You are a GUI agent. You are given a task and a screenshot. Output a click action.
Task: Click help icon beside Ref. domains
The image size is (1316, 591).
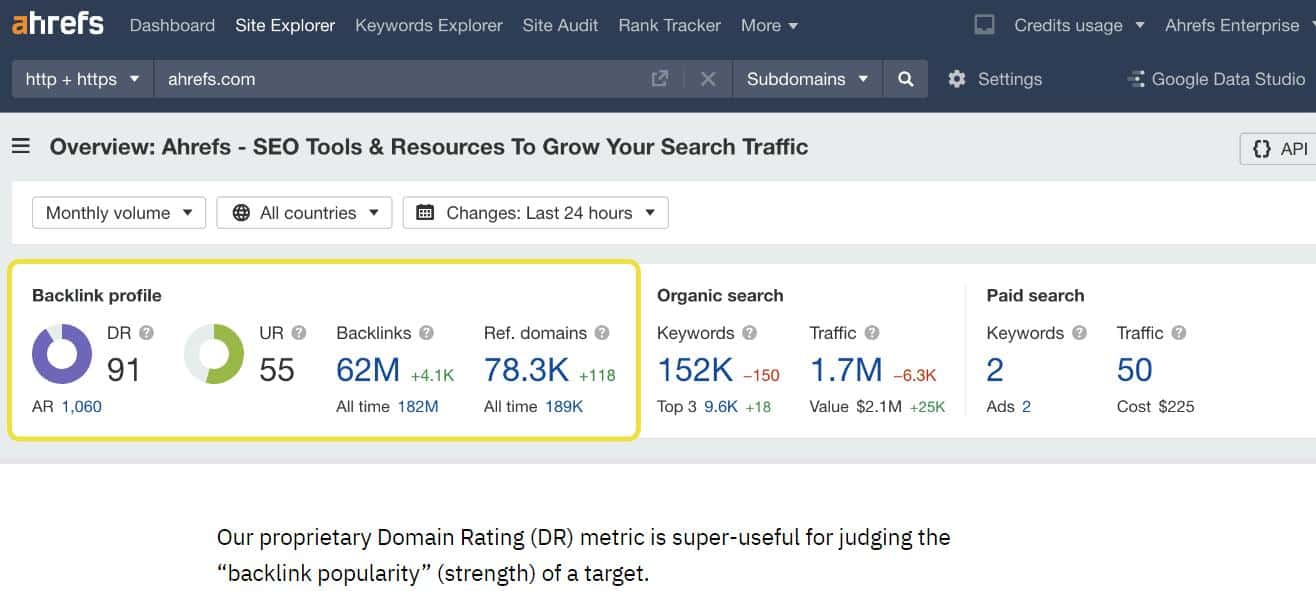pyautogui.click(x=602, y=333)
